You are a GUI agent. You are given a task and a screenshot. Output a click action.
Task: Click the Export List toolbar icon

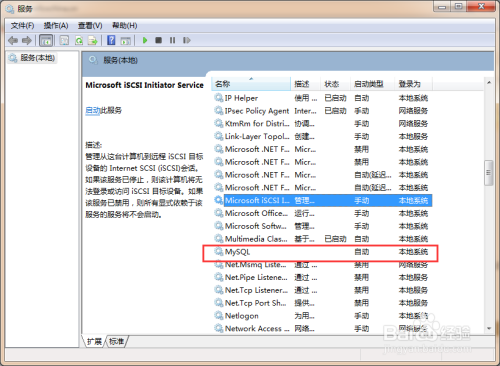coord(93,41)
